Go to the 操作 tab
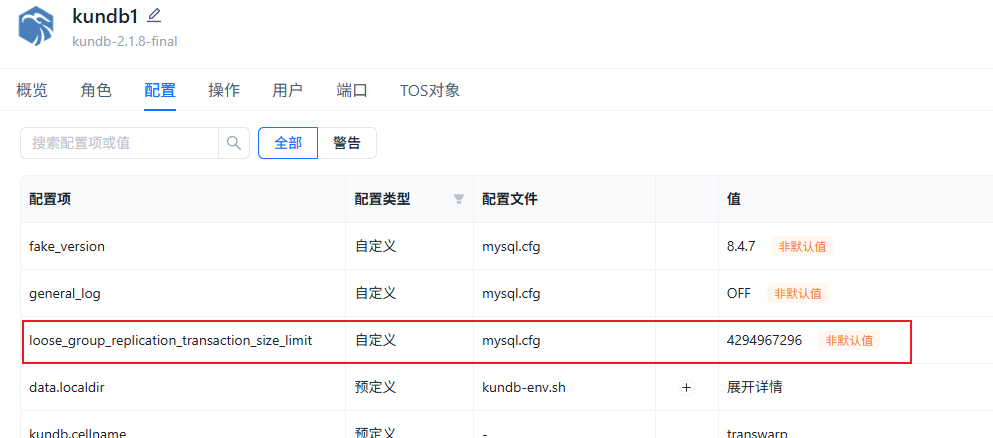The image size is (993, 438). coord(224,90)
